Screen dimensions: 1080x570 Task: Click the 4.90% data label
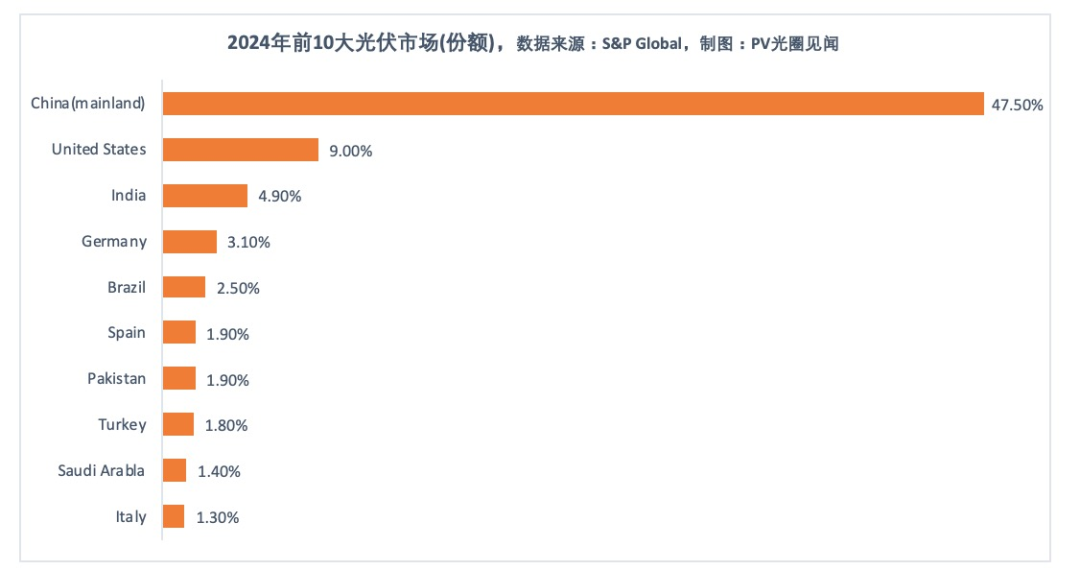(x=280, y=196)
